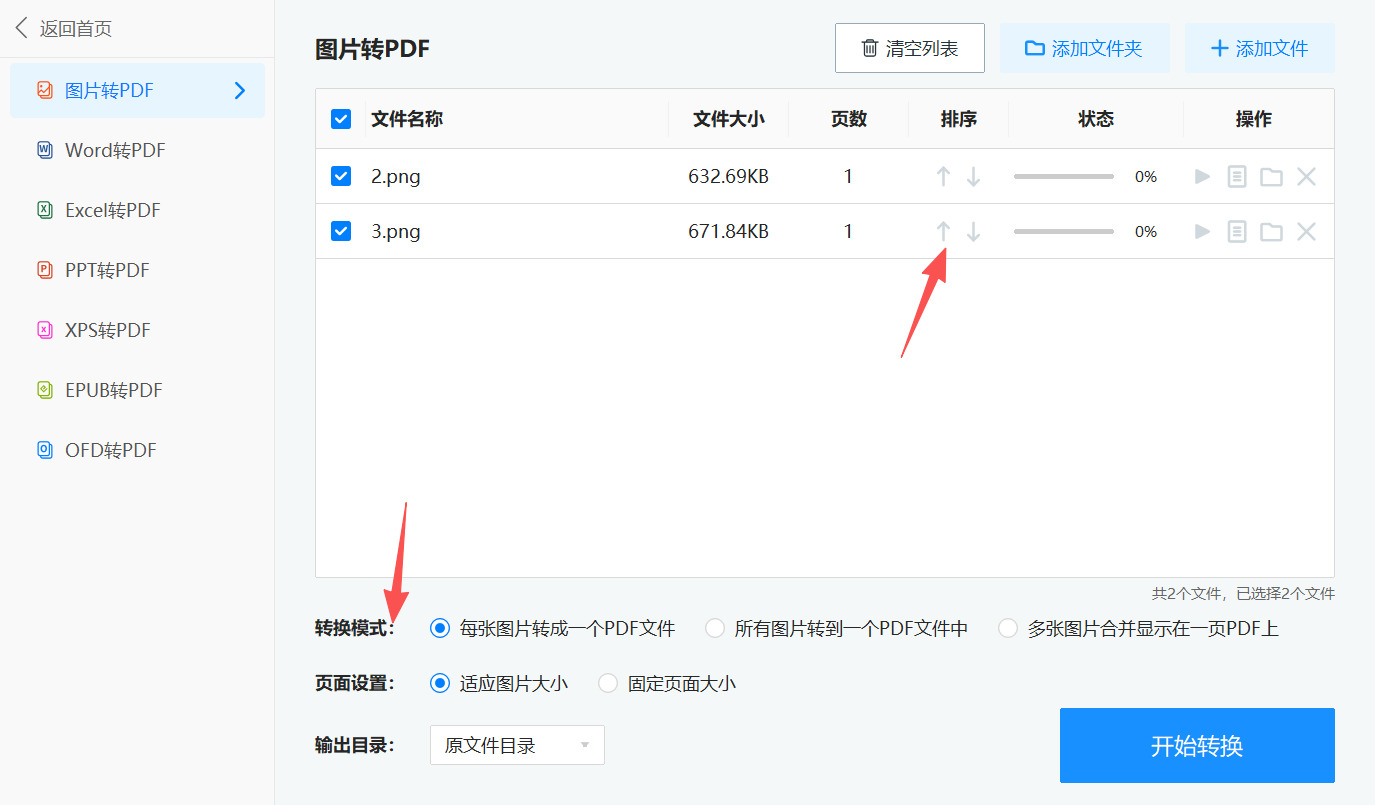
Task: Click the 开始转换 button
Action: click(1196, 745)
